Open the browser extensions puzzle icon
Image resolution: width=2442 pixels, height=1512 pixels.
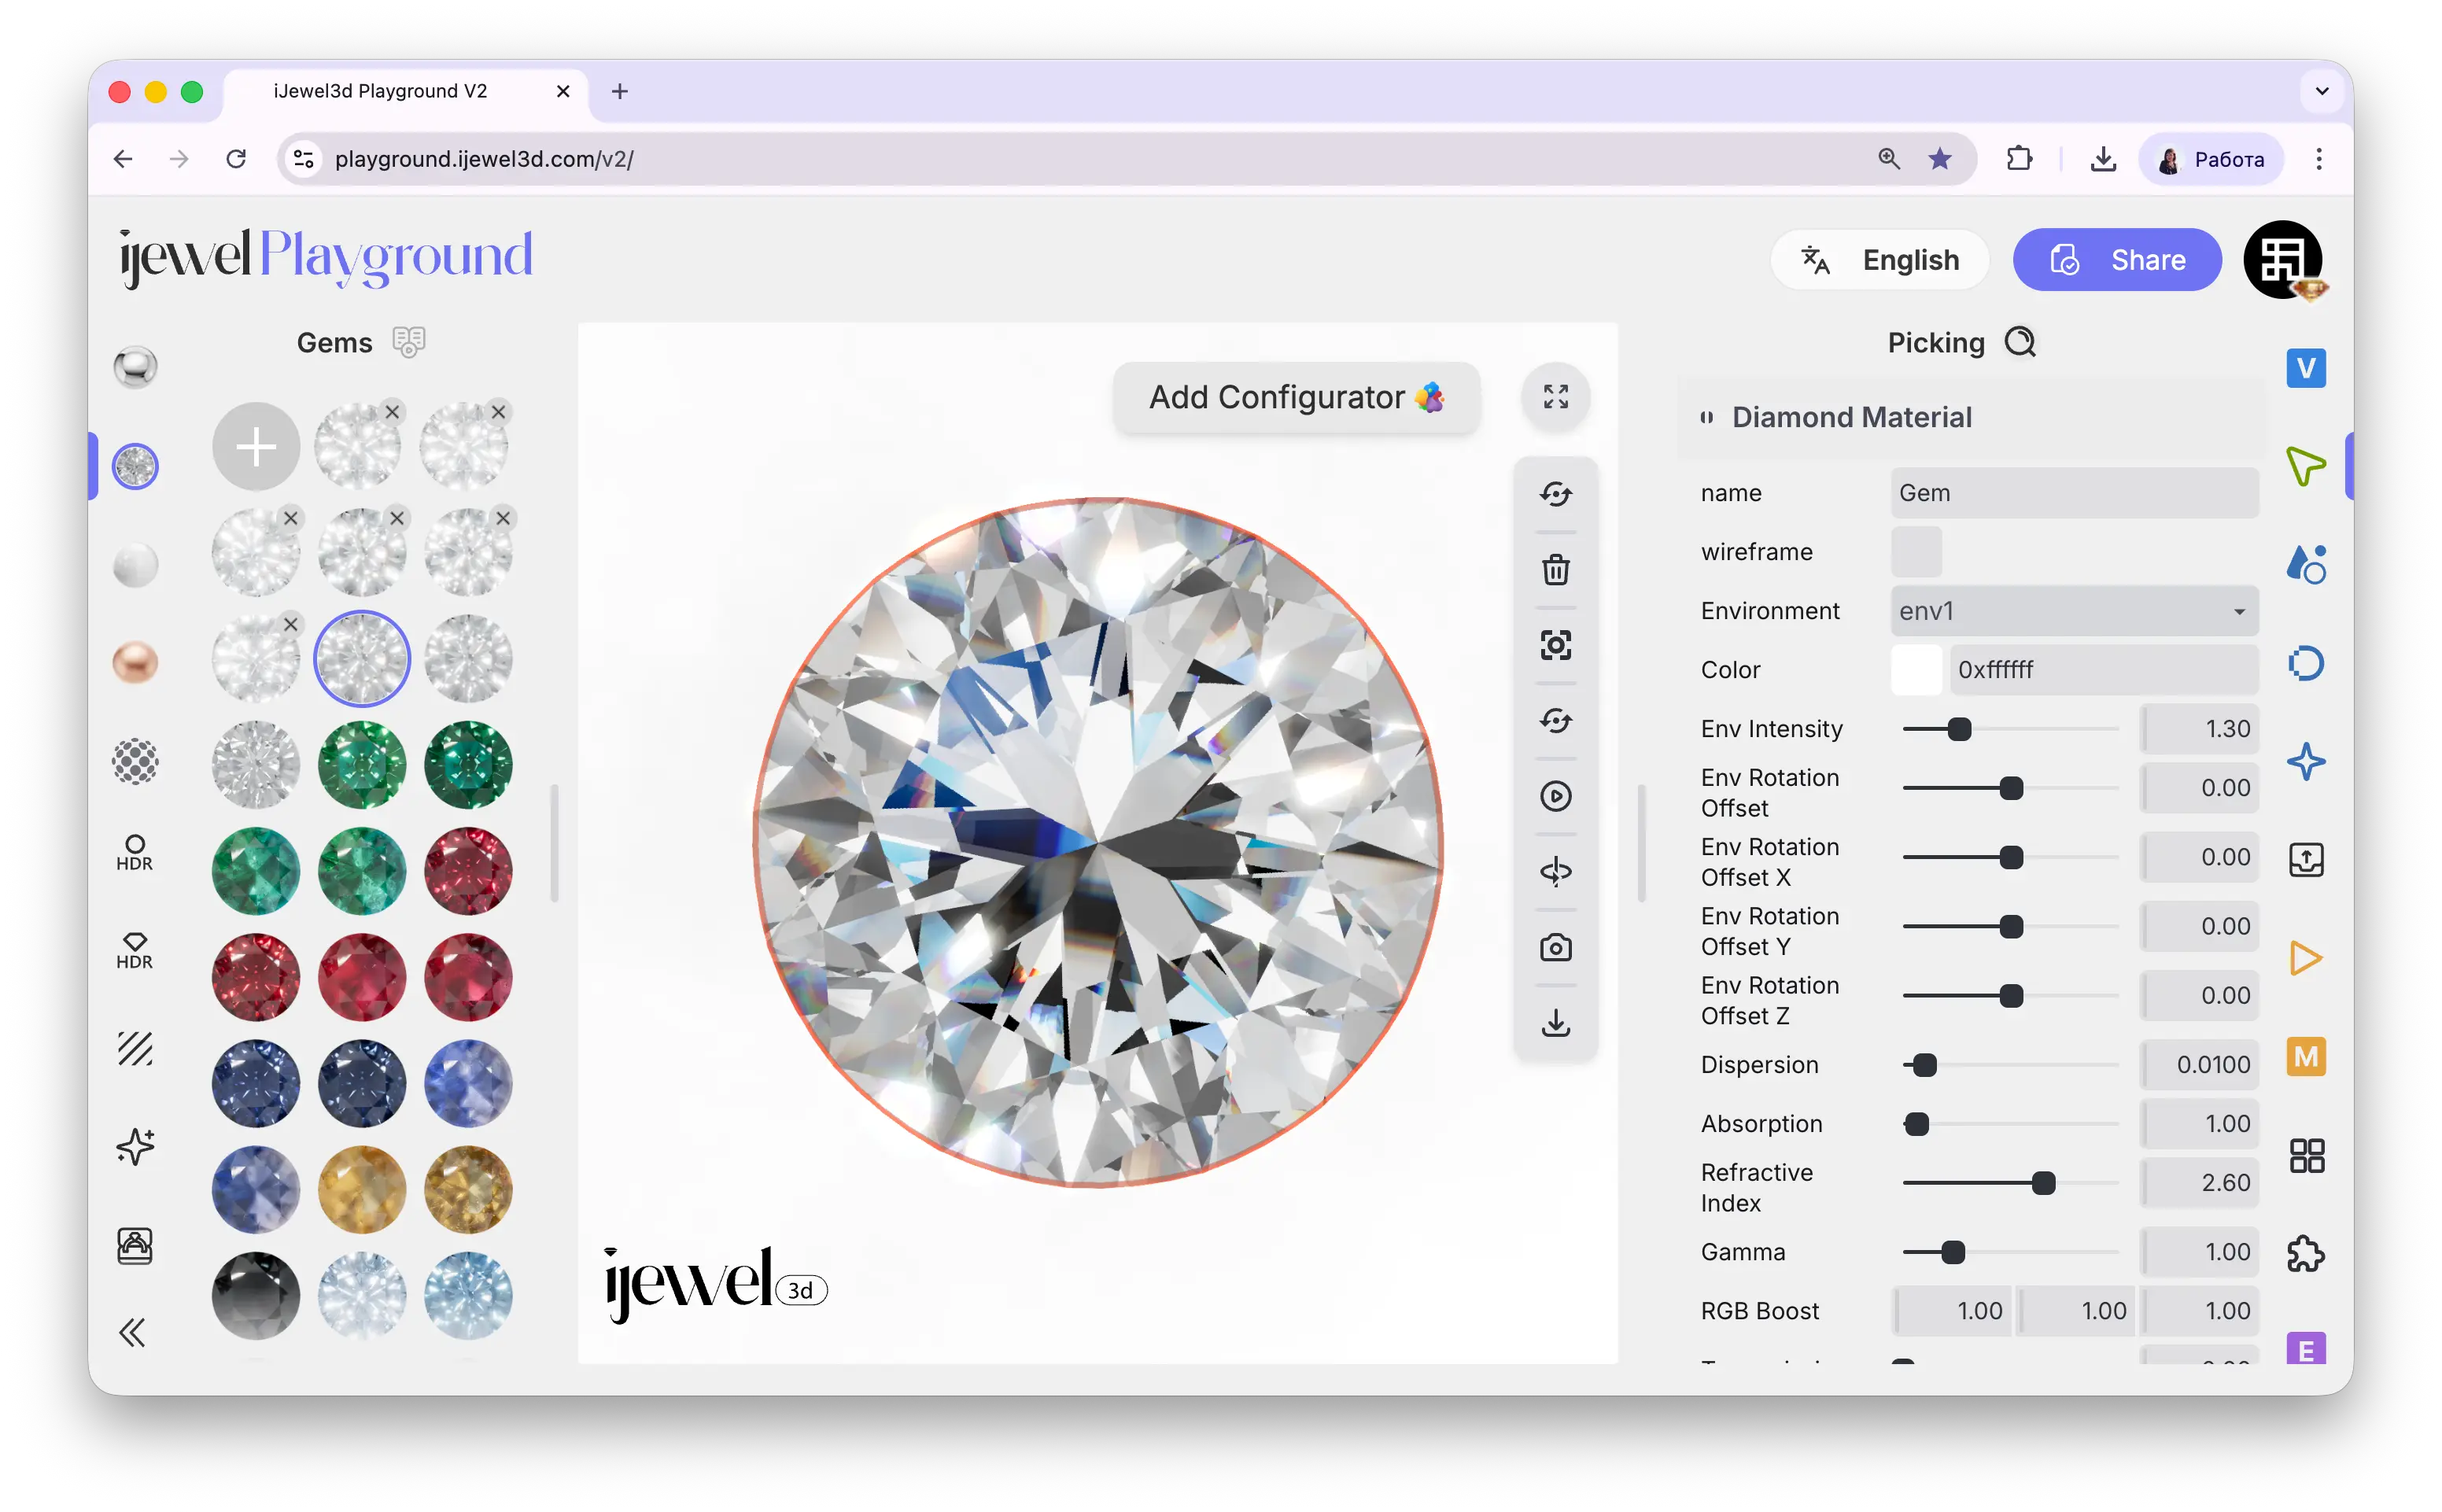[x=2019, y=159]
